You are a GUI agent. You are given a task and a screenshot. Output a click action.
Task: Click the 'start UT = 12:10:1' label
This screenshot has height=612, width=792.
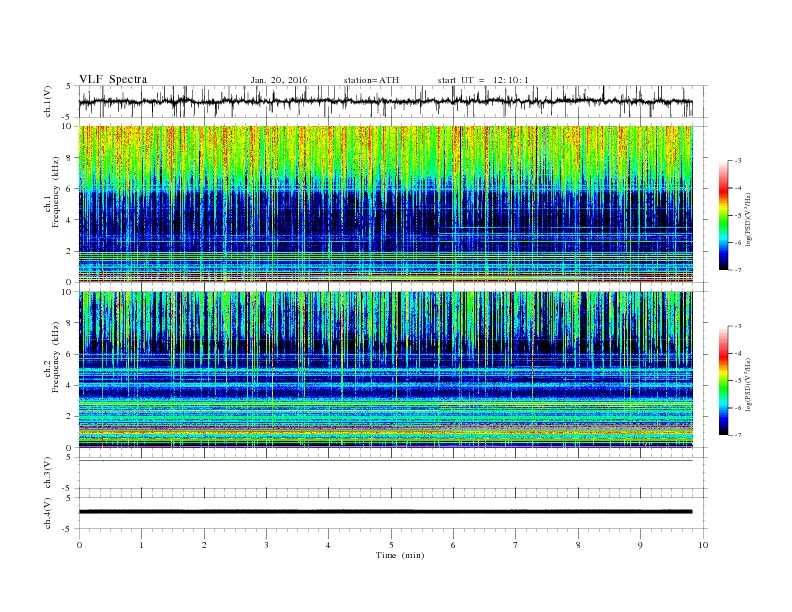pos(483,80)
